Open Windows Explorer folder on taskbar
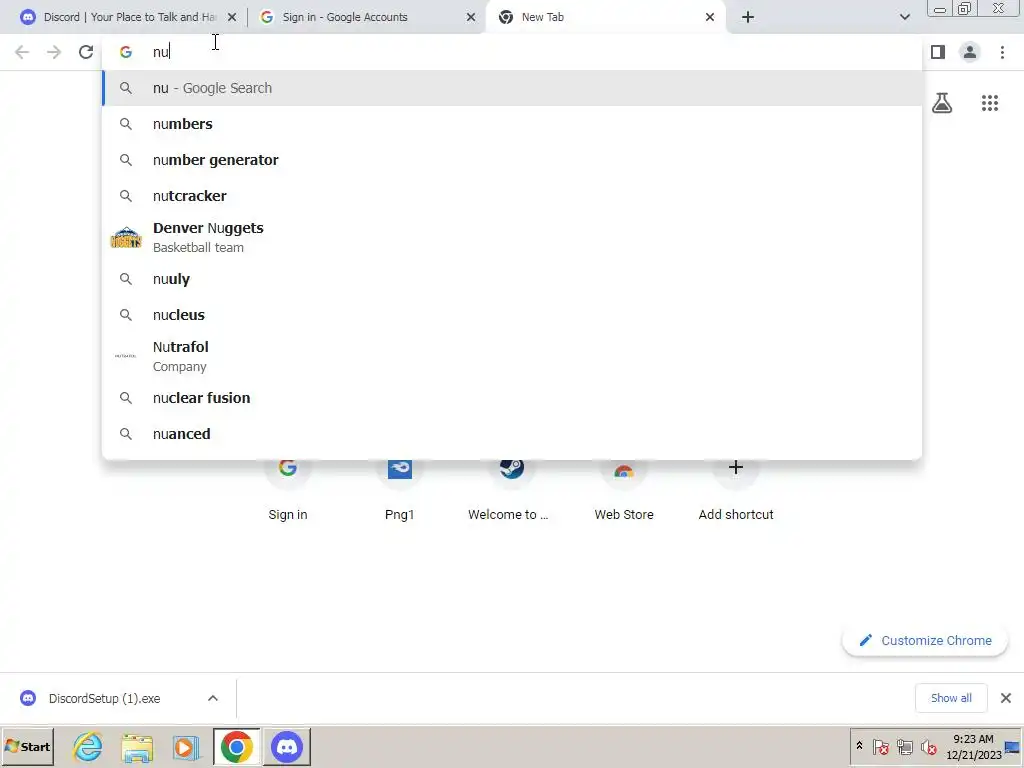 137,746
